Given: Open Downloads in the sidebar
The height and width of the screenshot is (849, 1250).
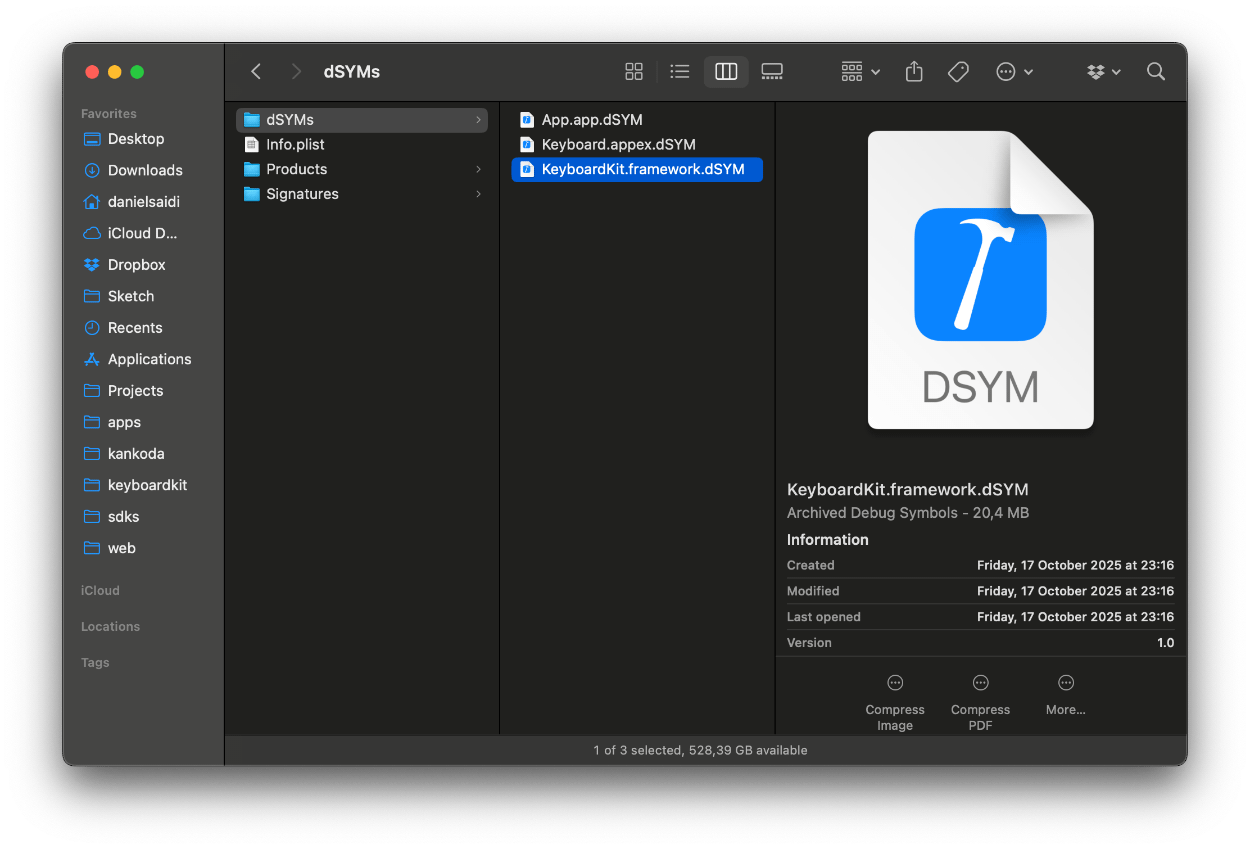Looking at the screenshot, I should pos(145,171).
